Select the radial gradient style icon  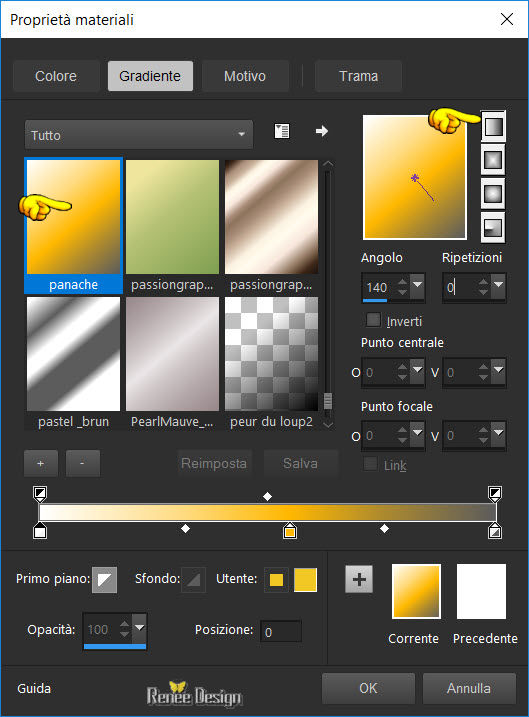[x=493, y=227]
